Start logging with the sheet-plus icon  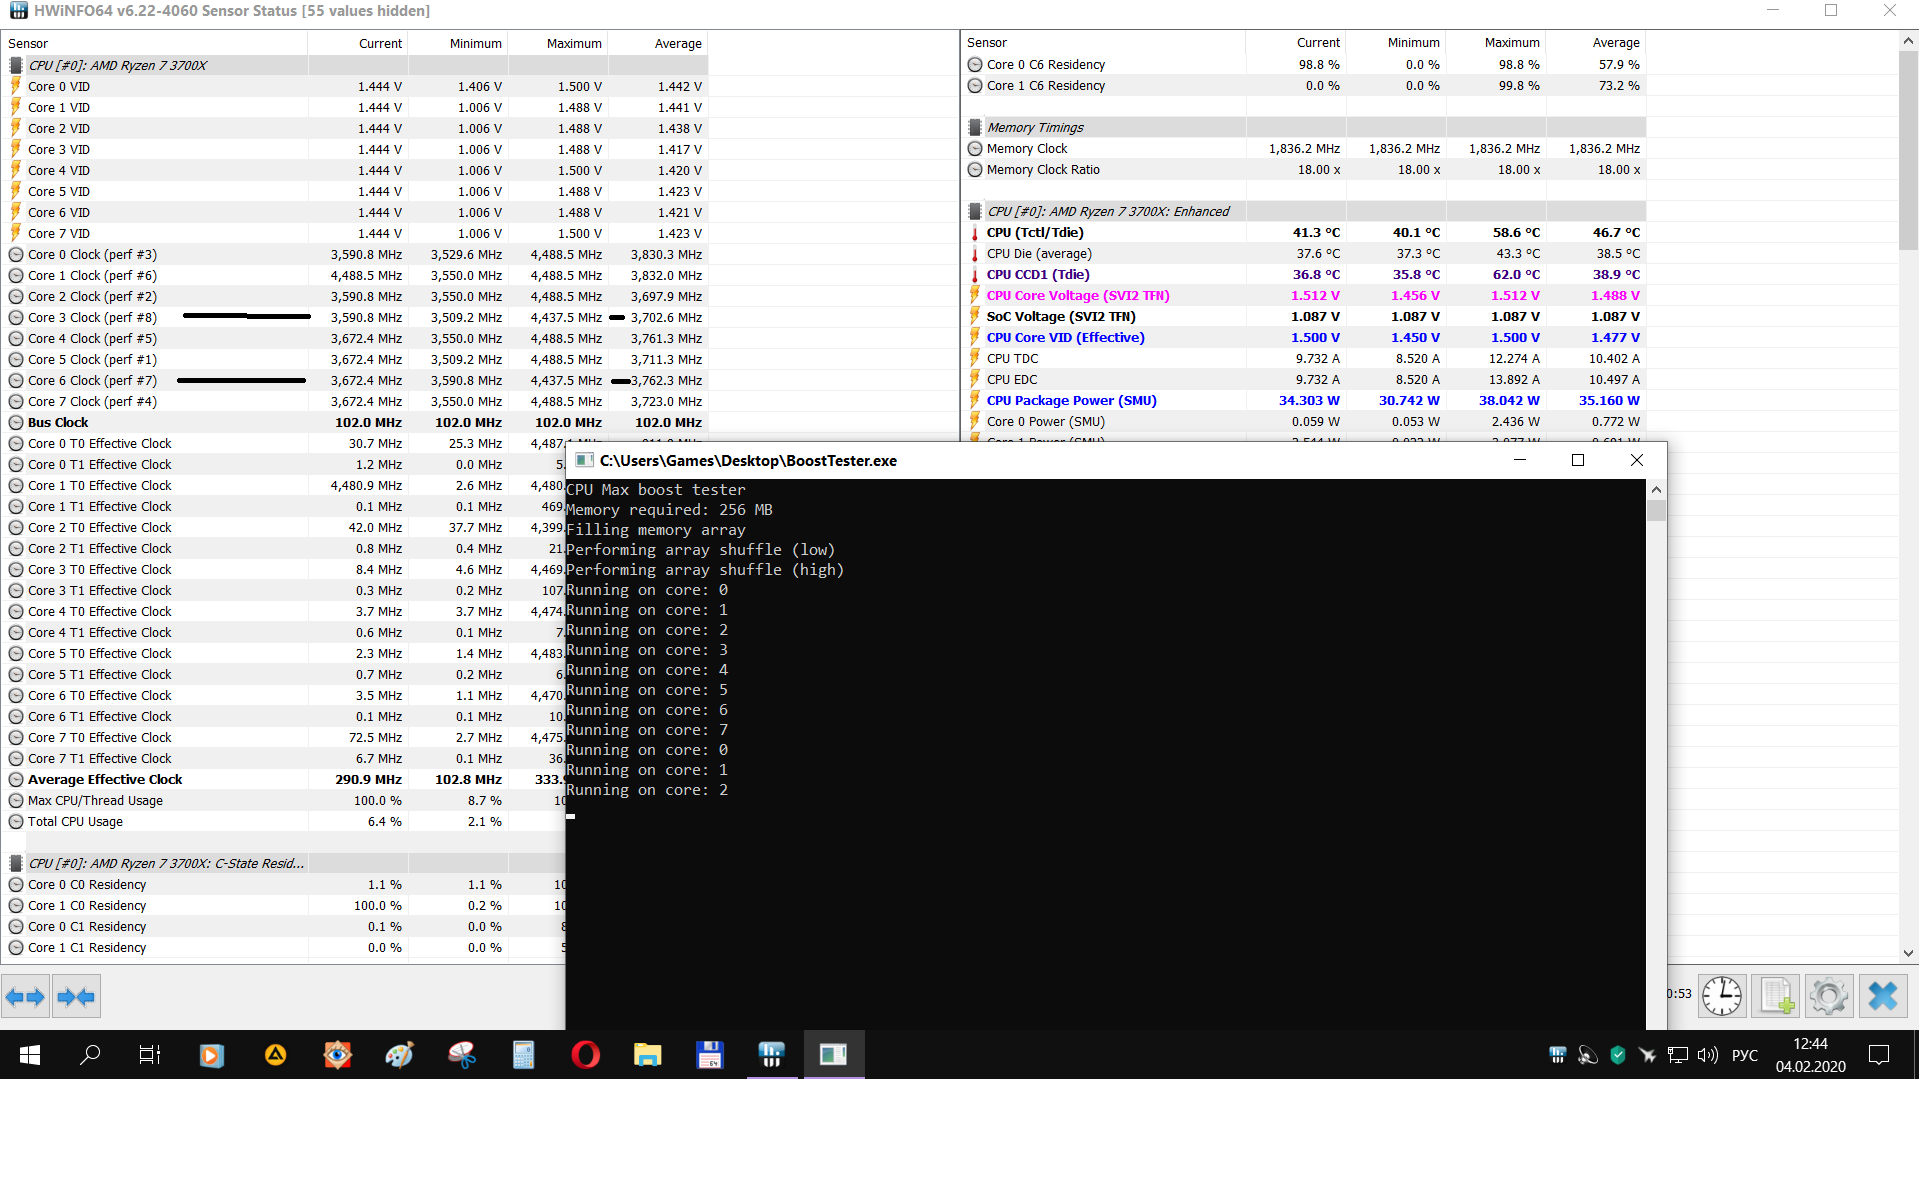1776,996
